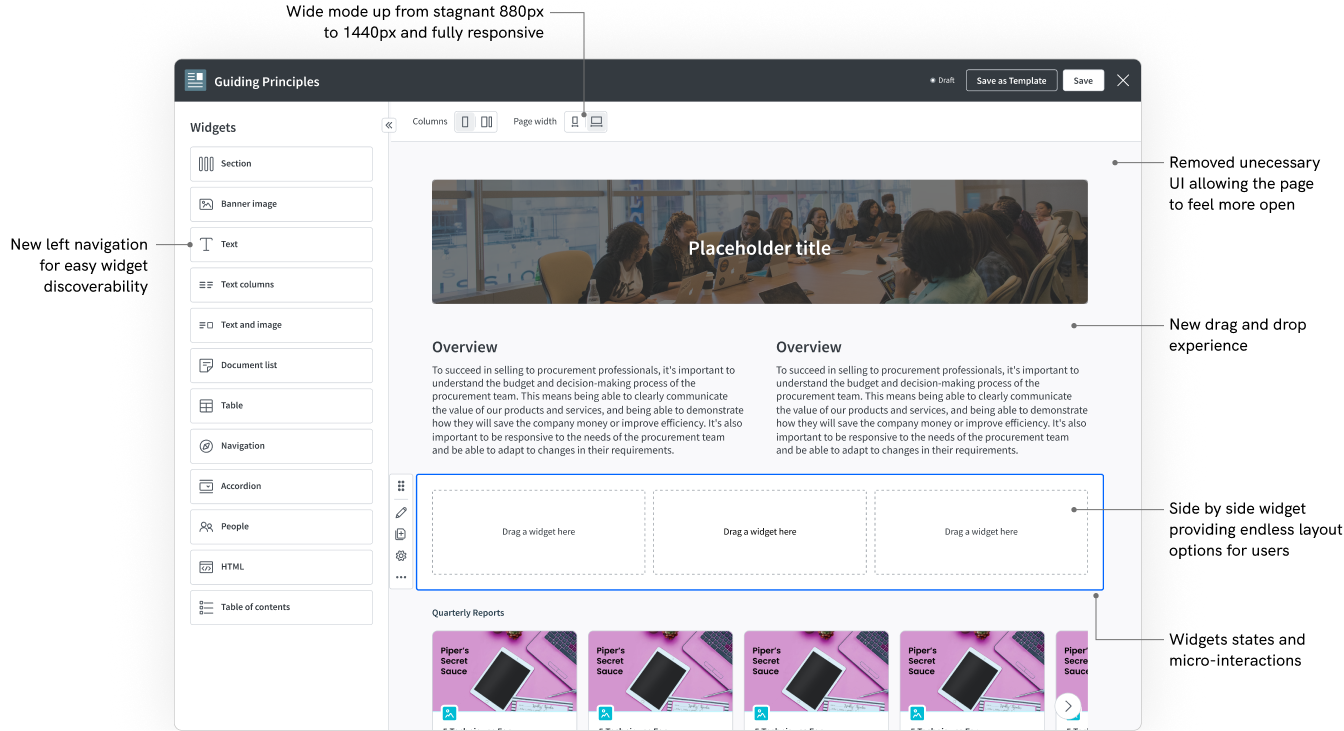Click the Navigation widget icon
This screenshot has height=731, width=1344.
(206, 446)
